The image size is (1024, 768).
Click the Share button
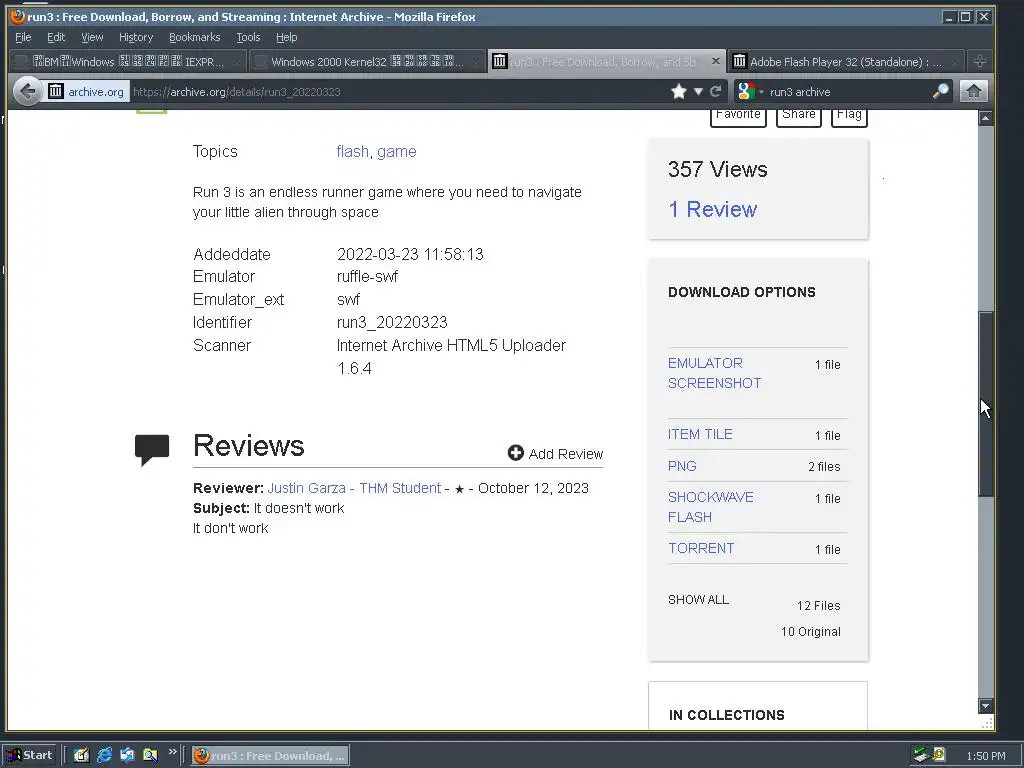tap(799, 116)
